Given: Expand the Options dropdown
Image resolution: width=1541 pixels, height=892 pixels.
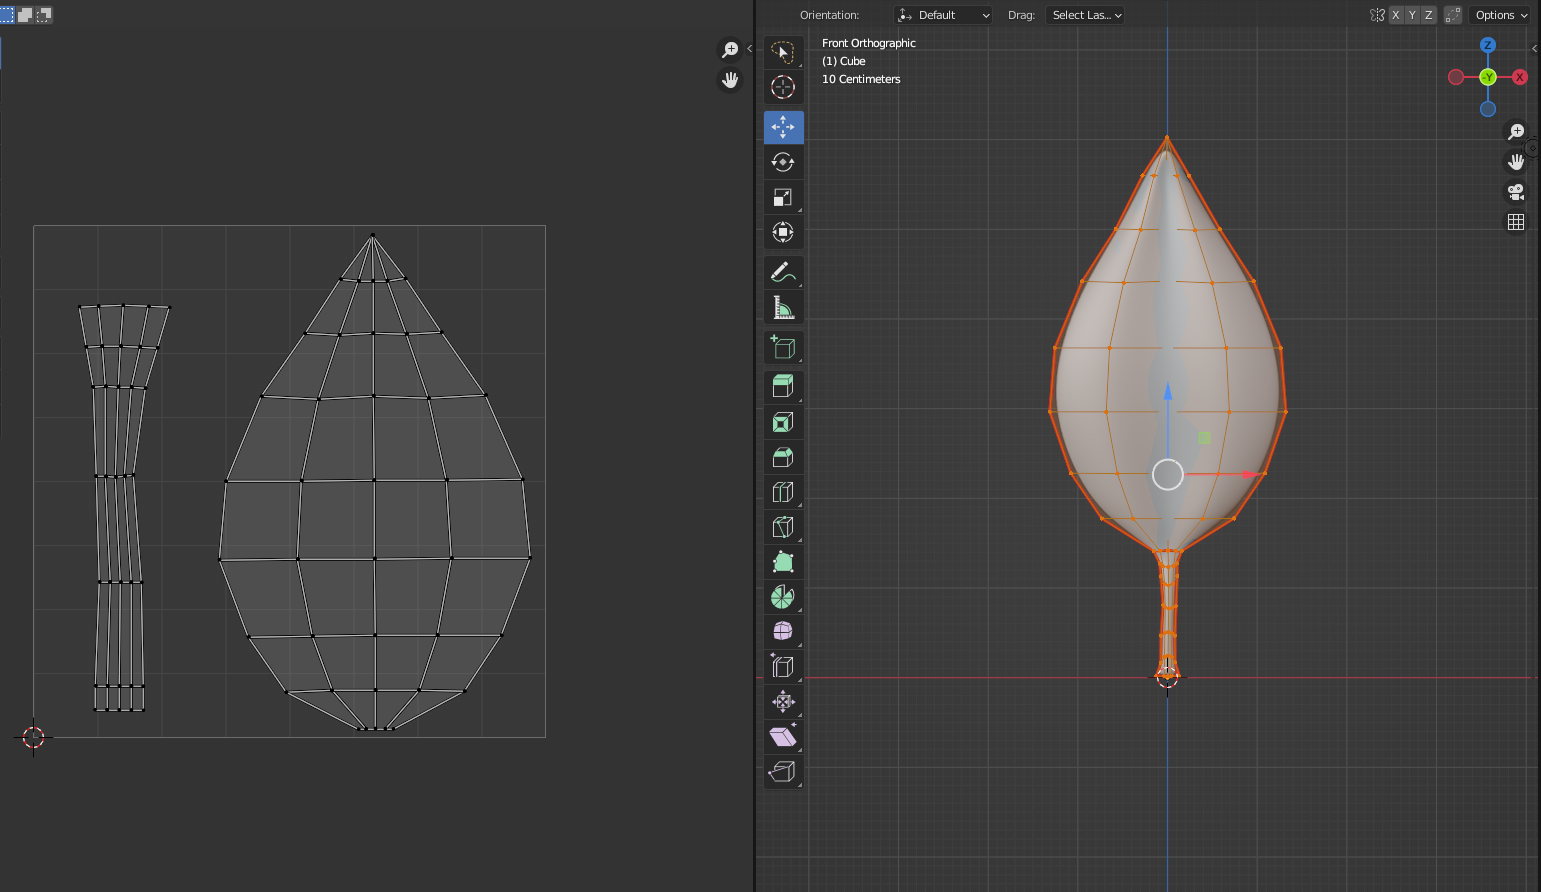Looking at the screenshot, I should (x=1501, y=15).
